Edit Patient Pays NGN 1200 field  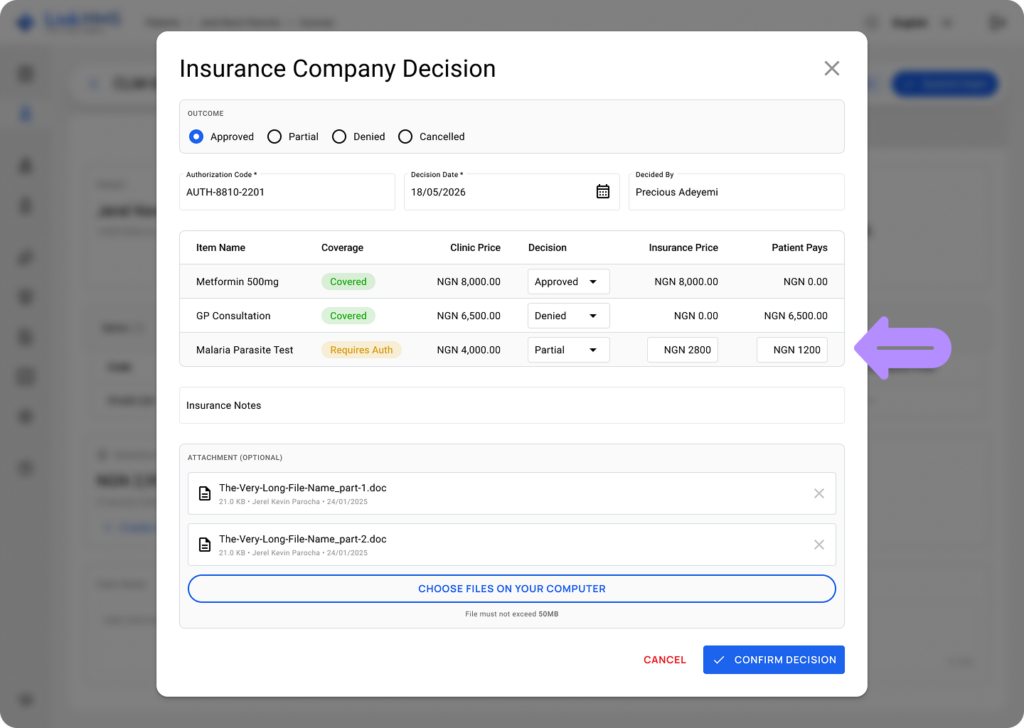tap(792, 349)
